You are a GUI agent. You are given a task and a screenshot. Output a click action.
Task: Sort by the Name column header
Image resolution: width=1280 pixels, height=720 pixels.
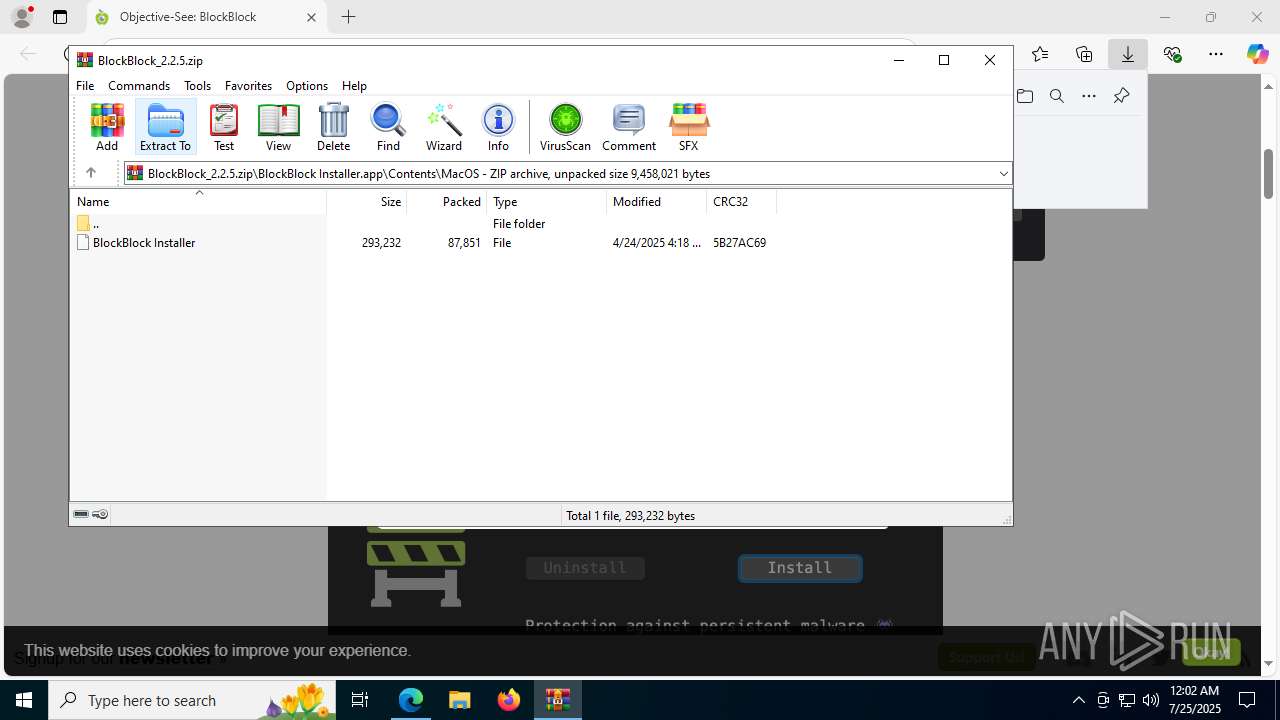[198, 201]
